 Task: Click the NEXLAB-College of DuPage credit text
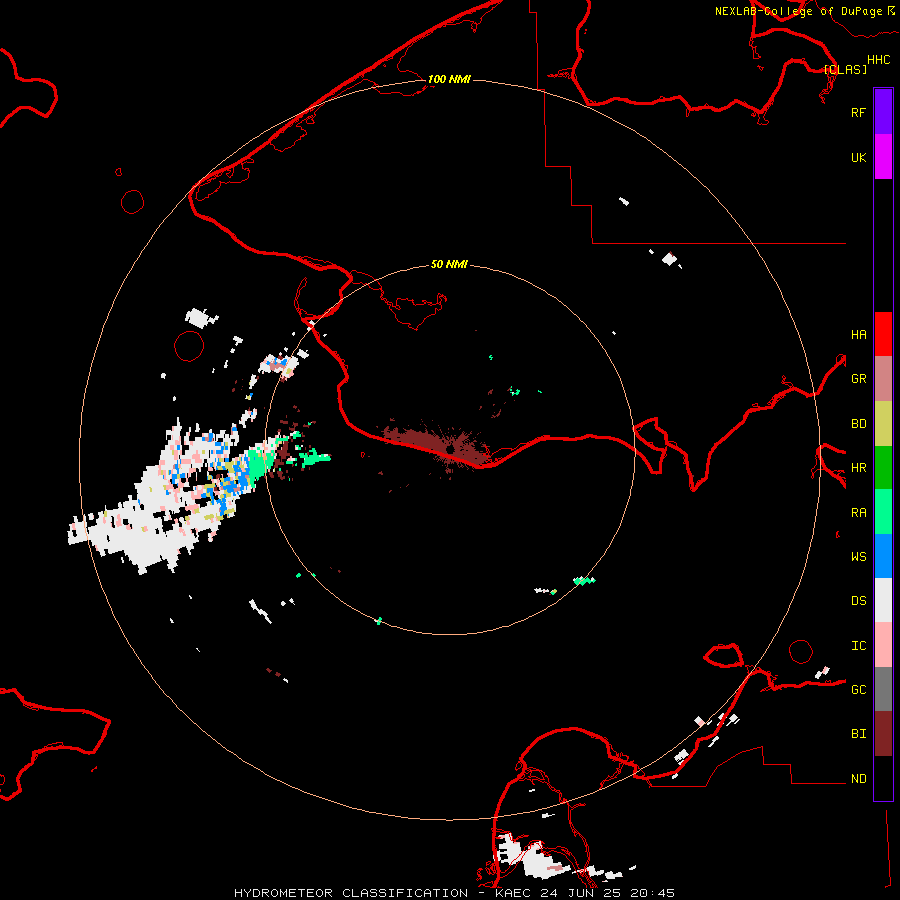point(798,11)
